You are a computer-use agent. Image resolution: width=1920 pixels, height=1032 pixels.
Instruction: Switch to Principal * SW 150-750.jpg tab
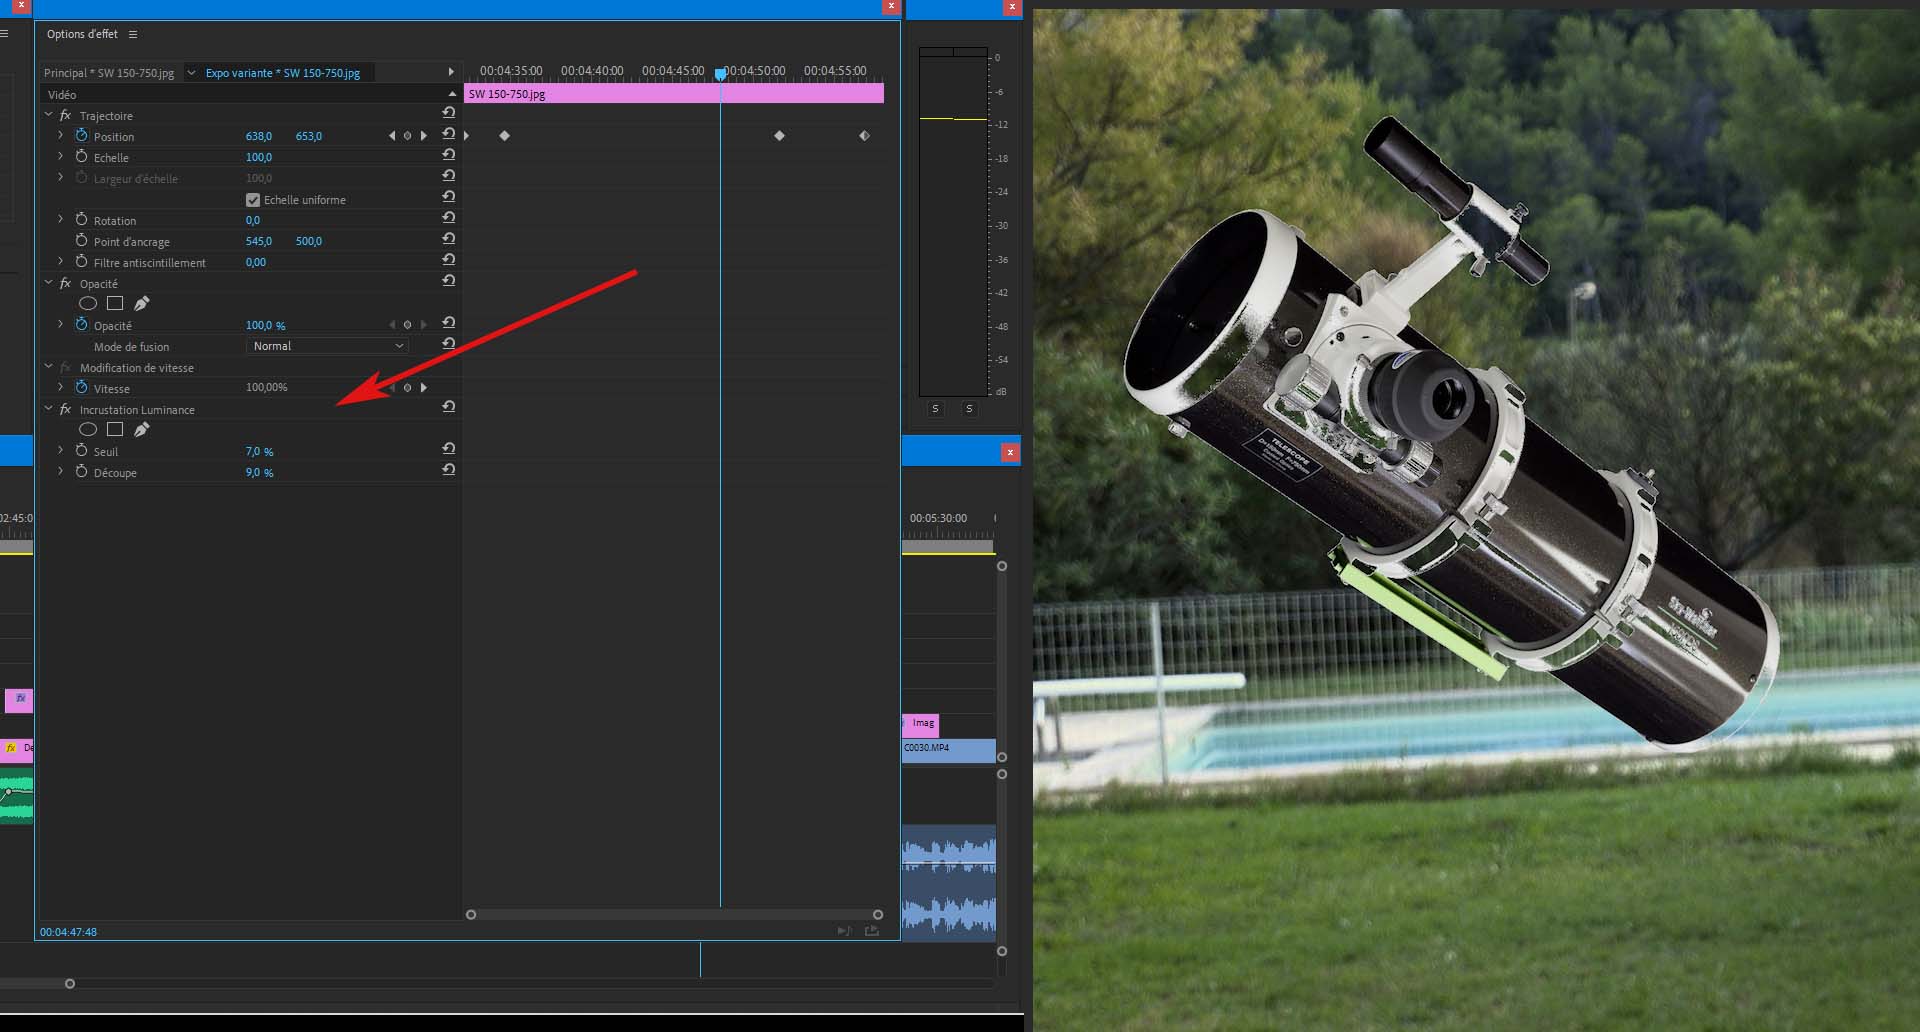point(109,73)
